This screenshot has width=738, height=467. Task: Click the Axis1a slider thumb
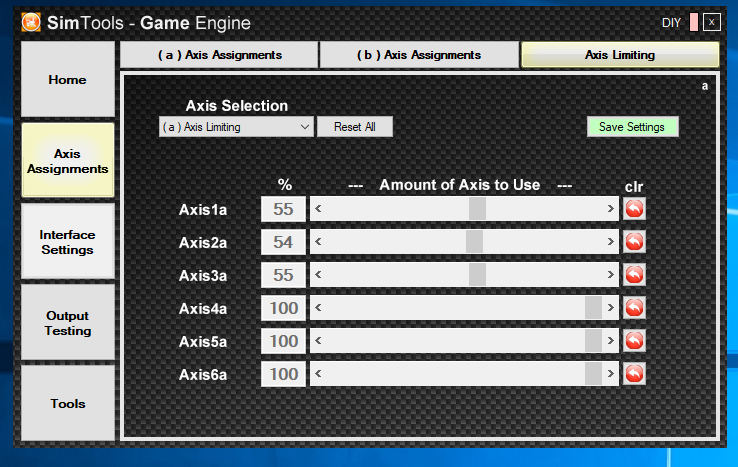point(477,209)
